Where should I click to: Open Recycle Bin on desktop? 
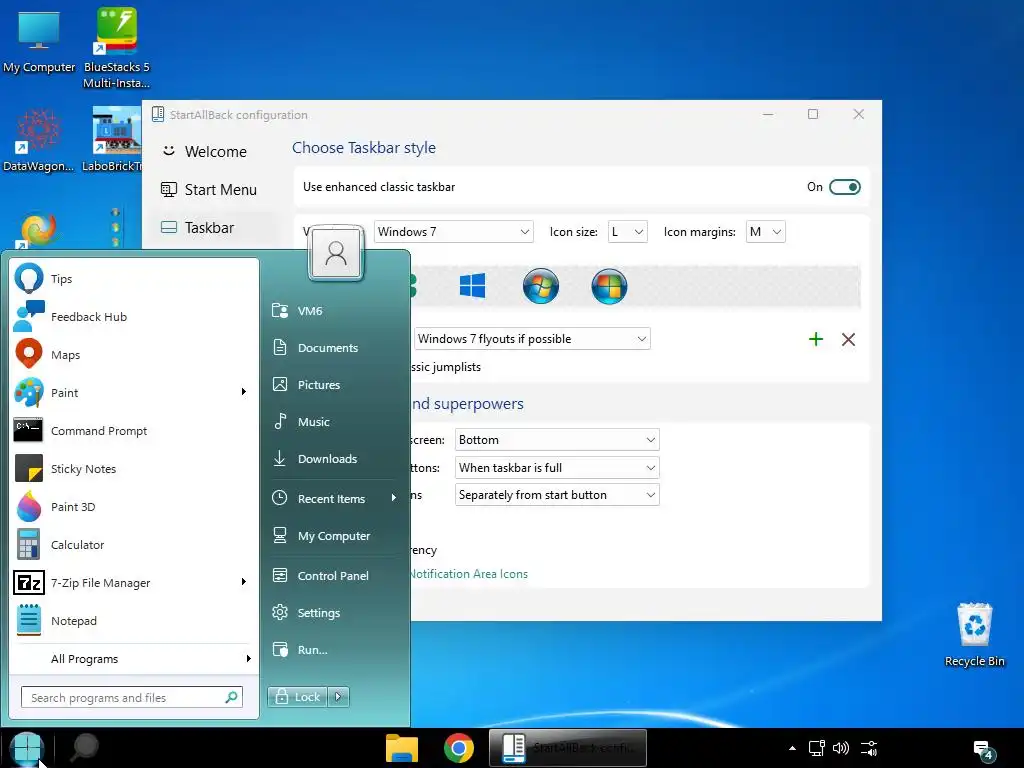coord(974,635)
